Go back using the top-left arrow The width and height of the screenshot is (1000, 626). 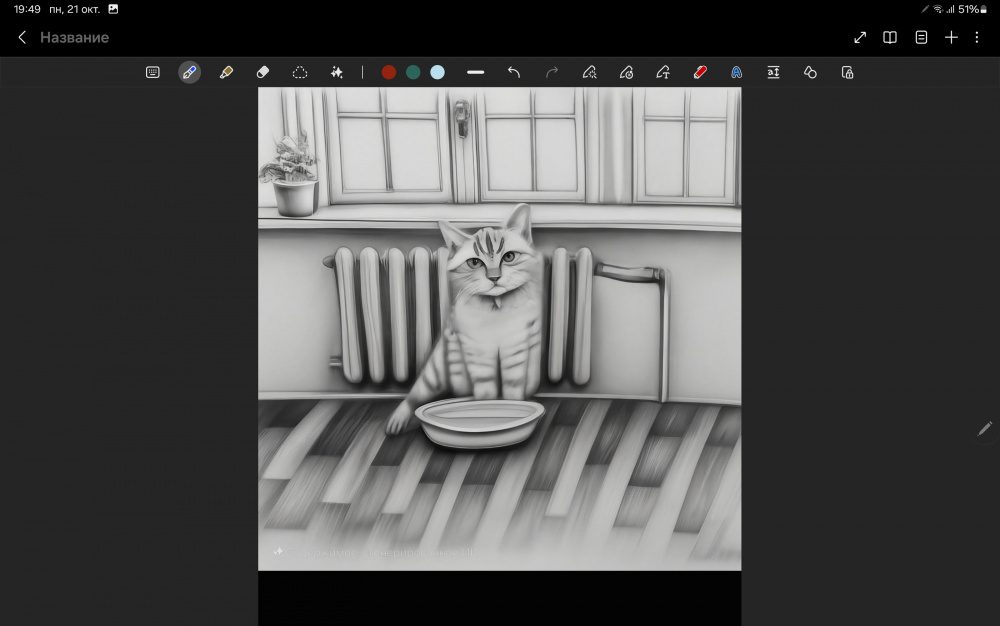[x=22, y=37]
